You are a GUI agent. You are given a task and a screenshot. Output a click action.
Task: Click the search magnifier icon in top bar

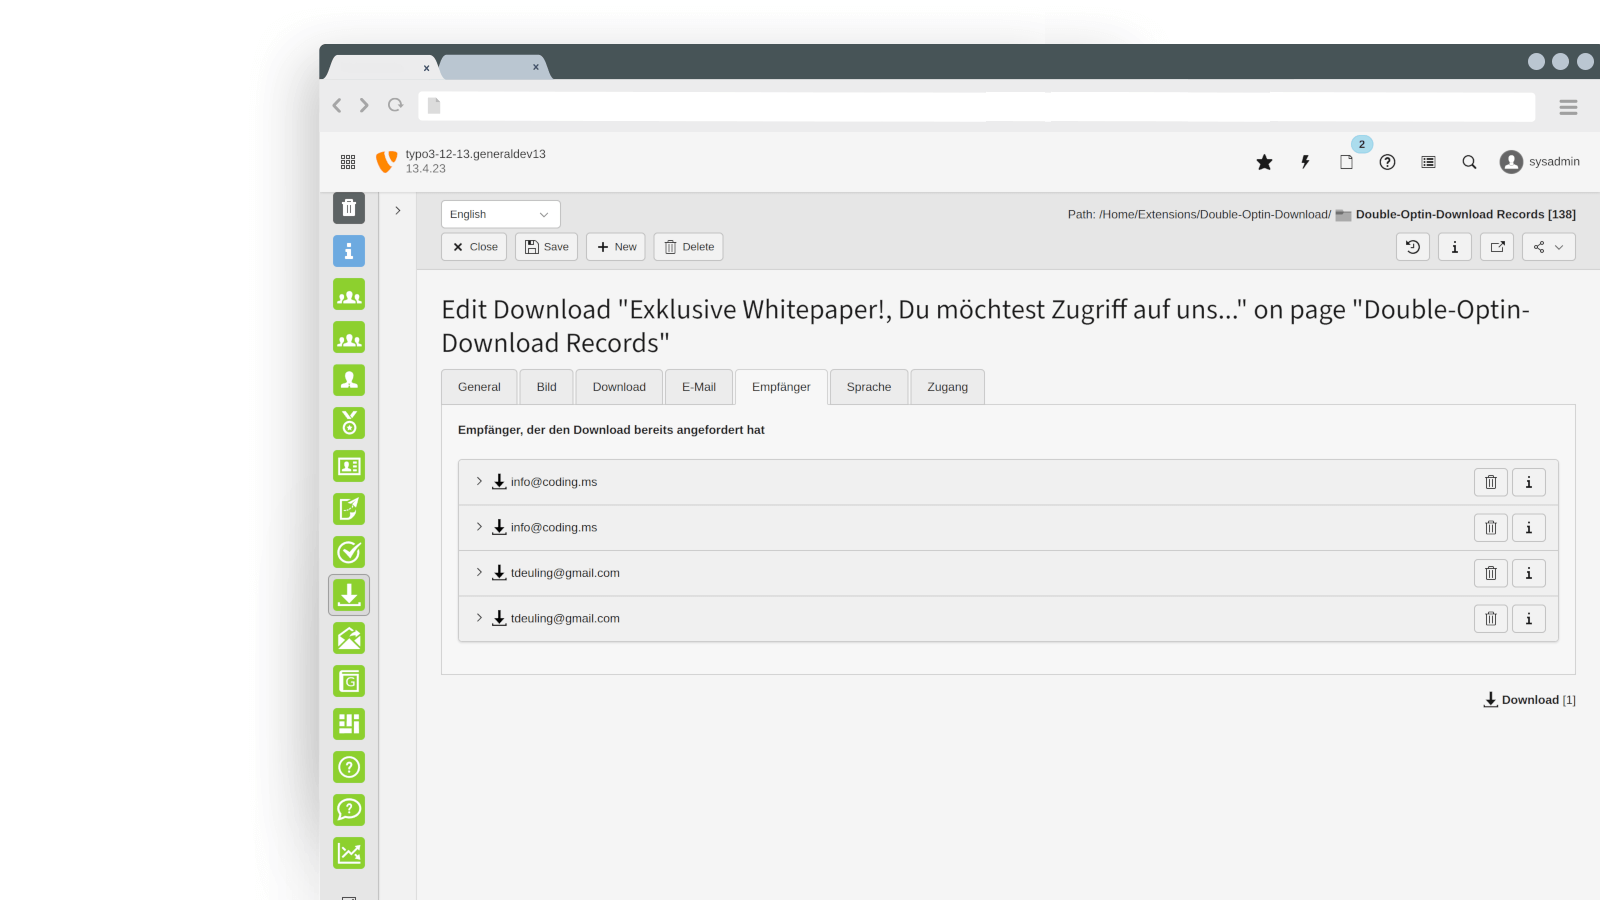tap(1469, 162)
